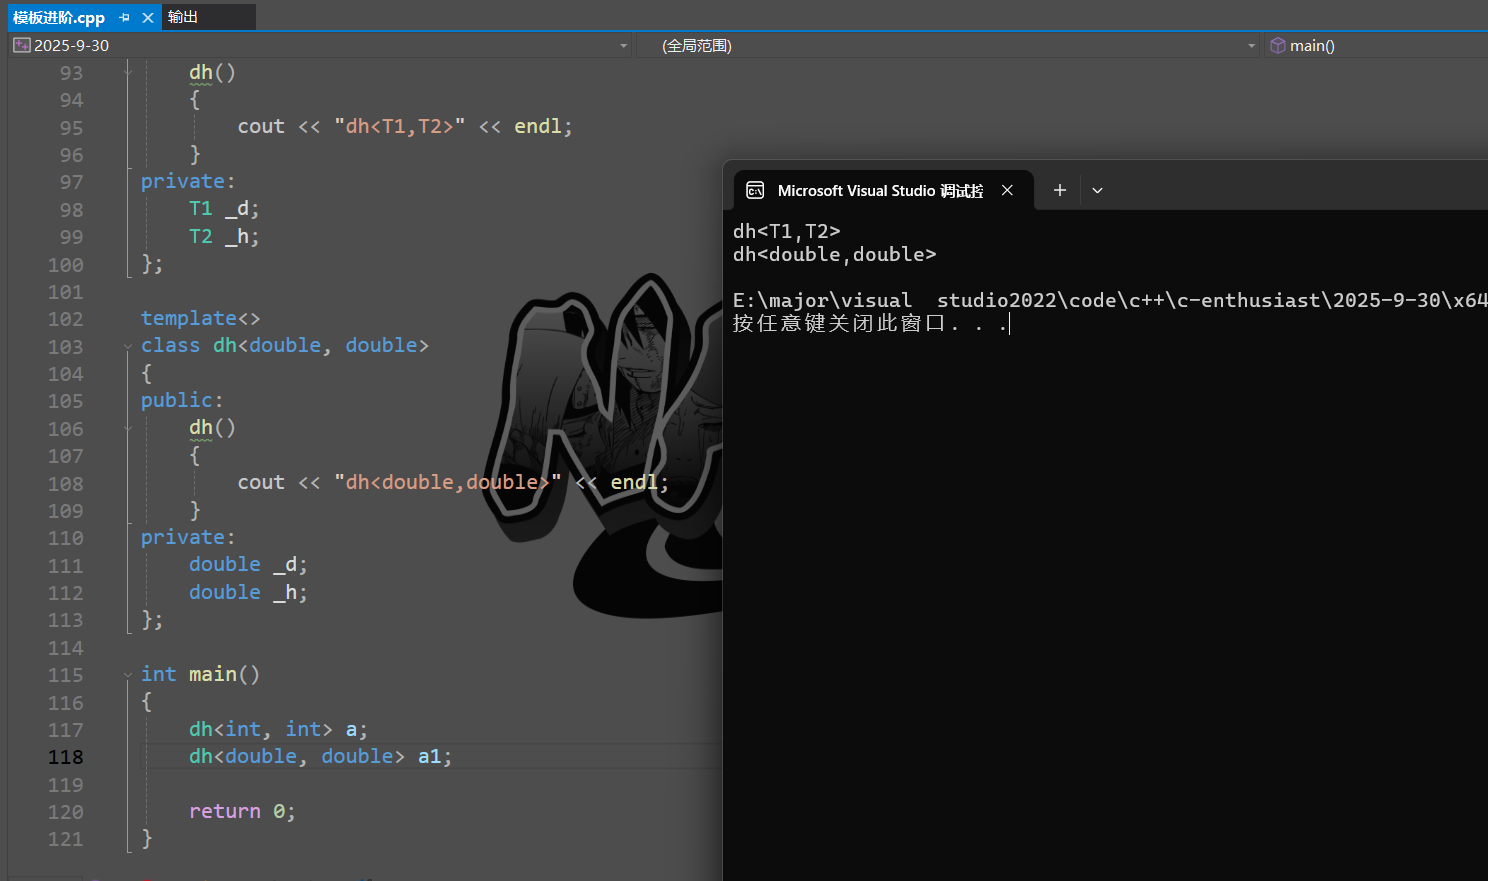Collapse the dh() constructor at line 106
This screenshot has height=881, width=1488.
click(128, 428)
